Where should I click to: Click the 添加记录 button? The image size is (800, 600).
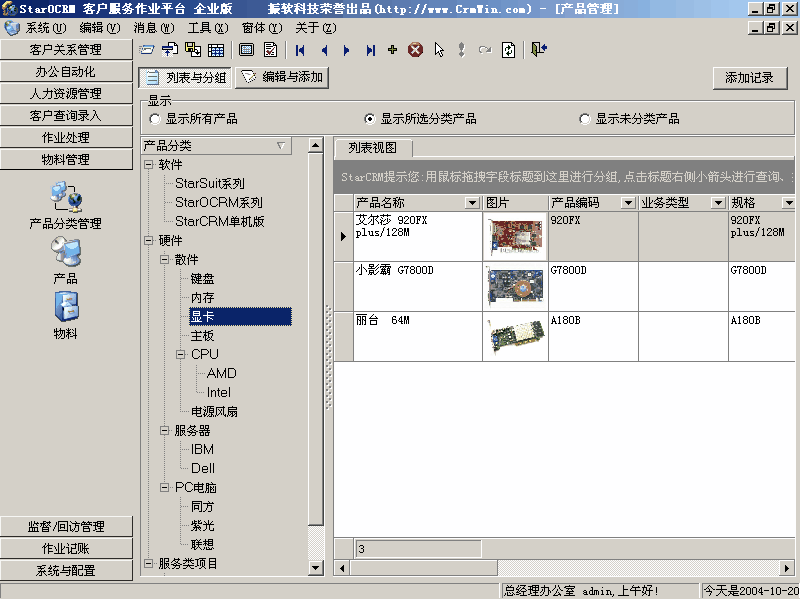pyautogui.click(x=749, y=78)
